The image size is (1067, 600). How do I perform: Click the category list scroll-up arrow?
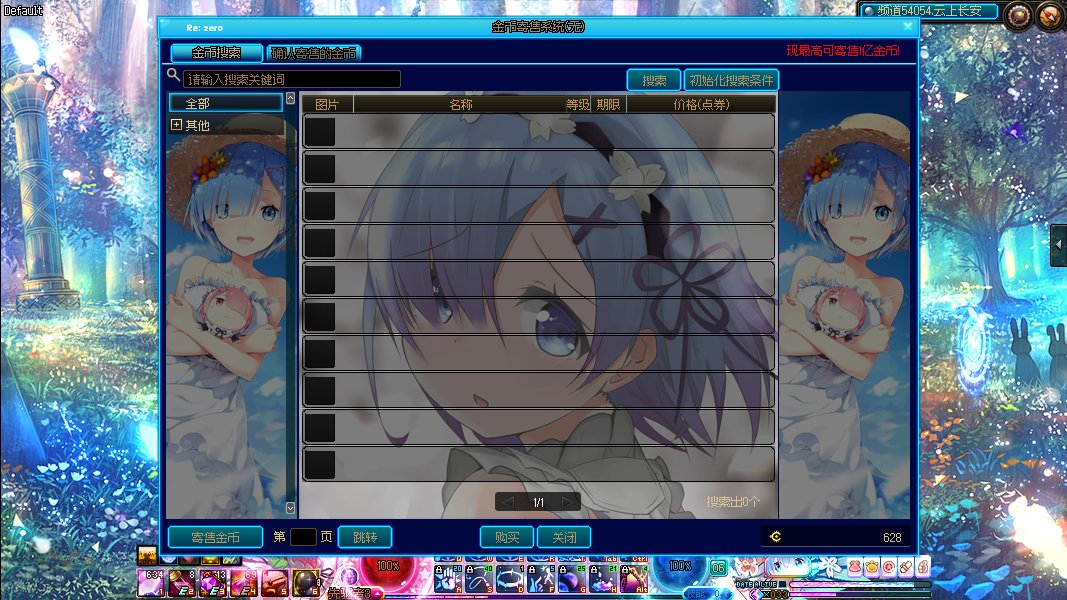coord(291,99)
